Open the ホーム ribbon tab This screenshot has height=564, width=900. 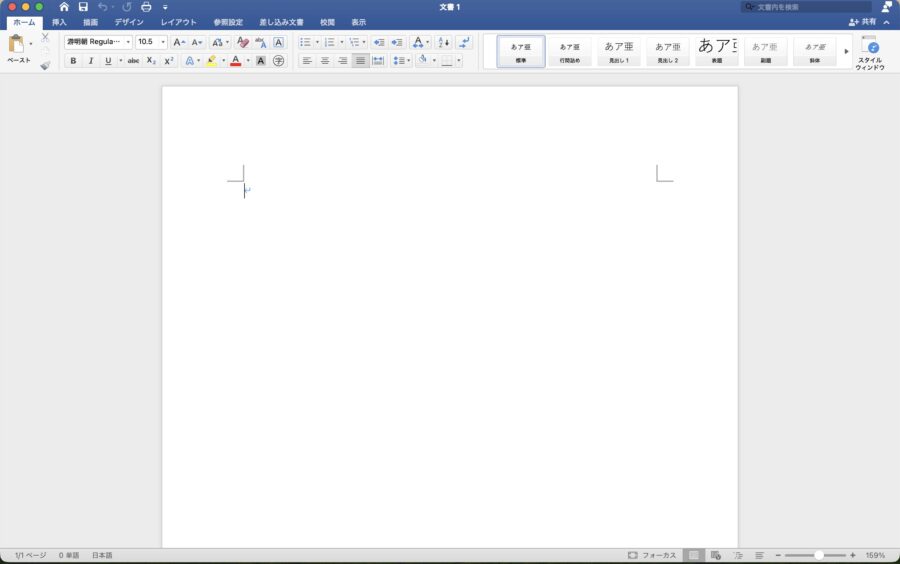pyautogui.click(x=24, y=22)
